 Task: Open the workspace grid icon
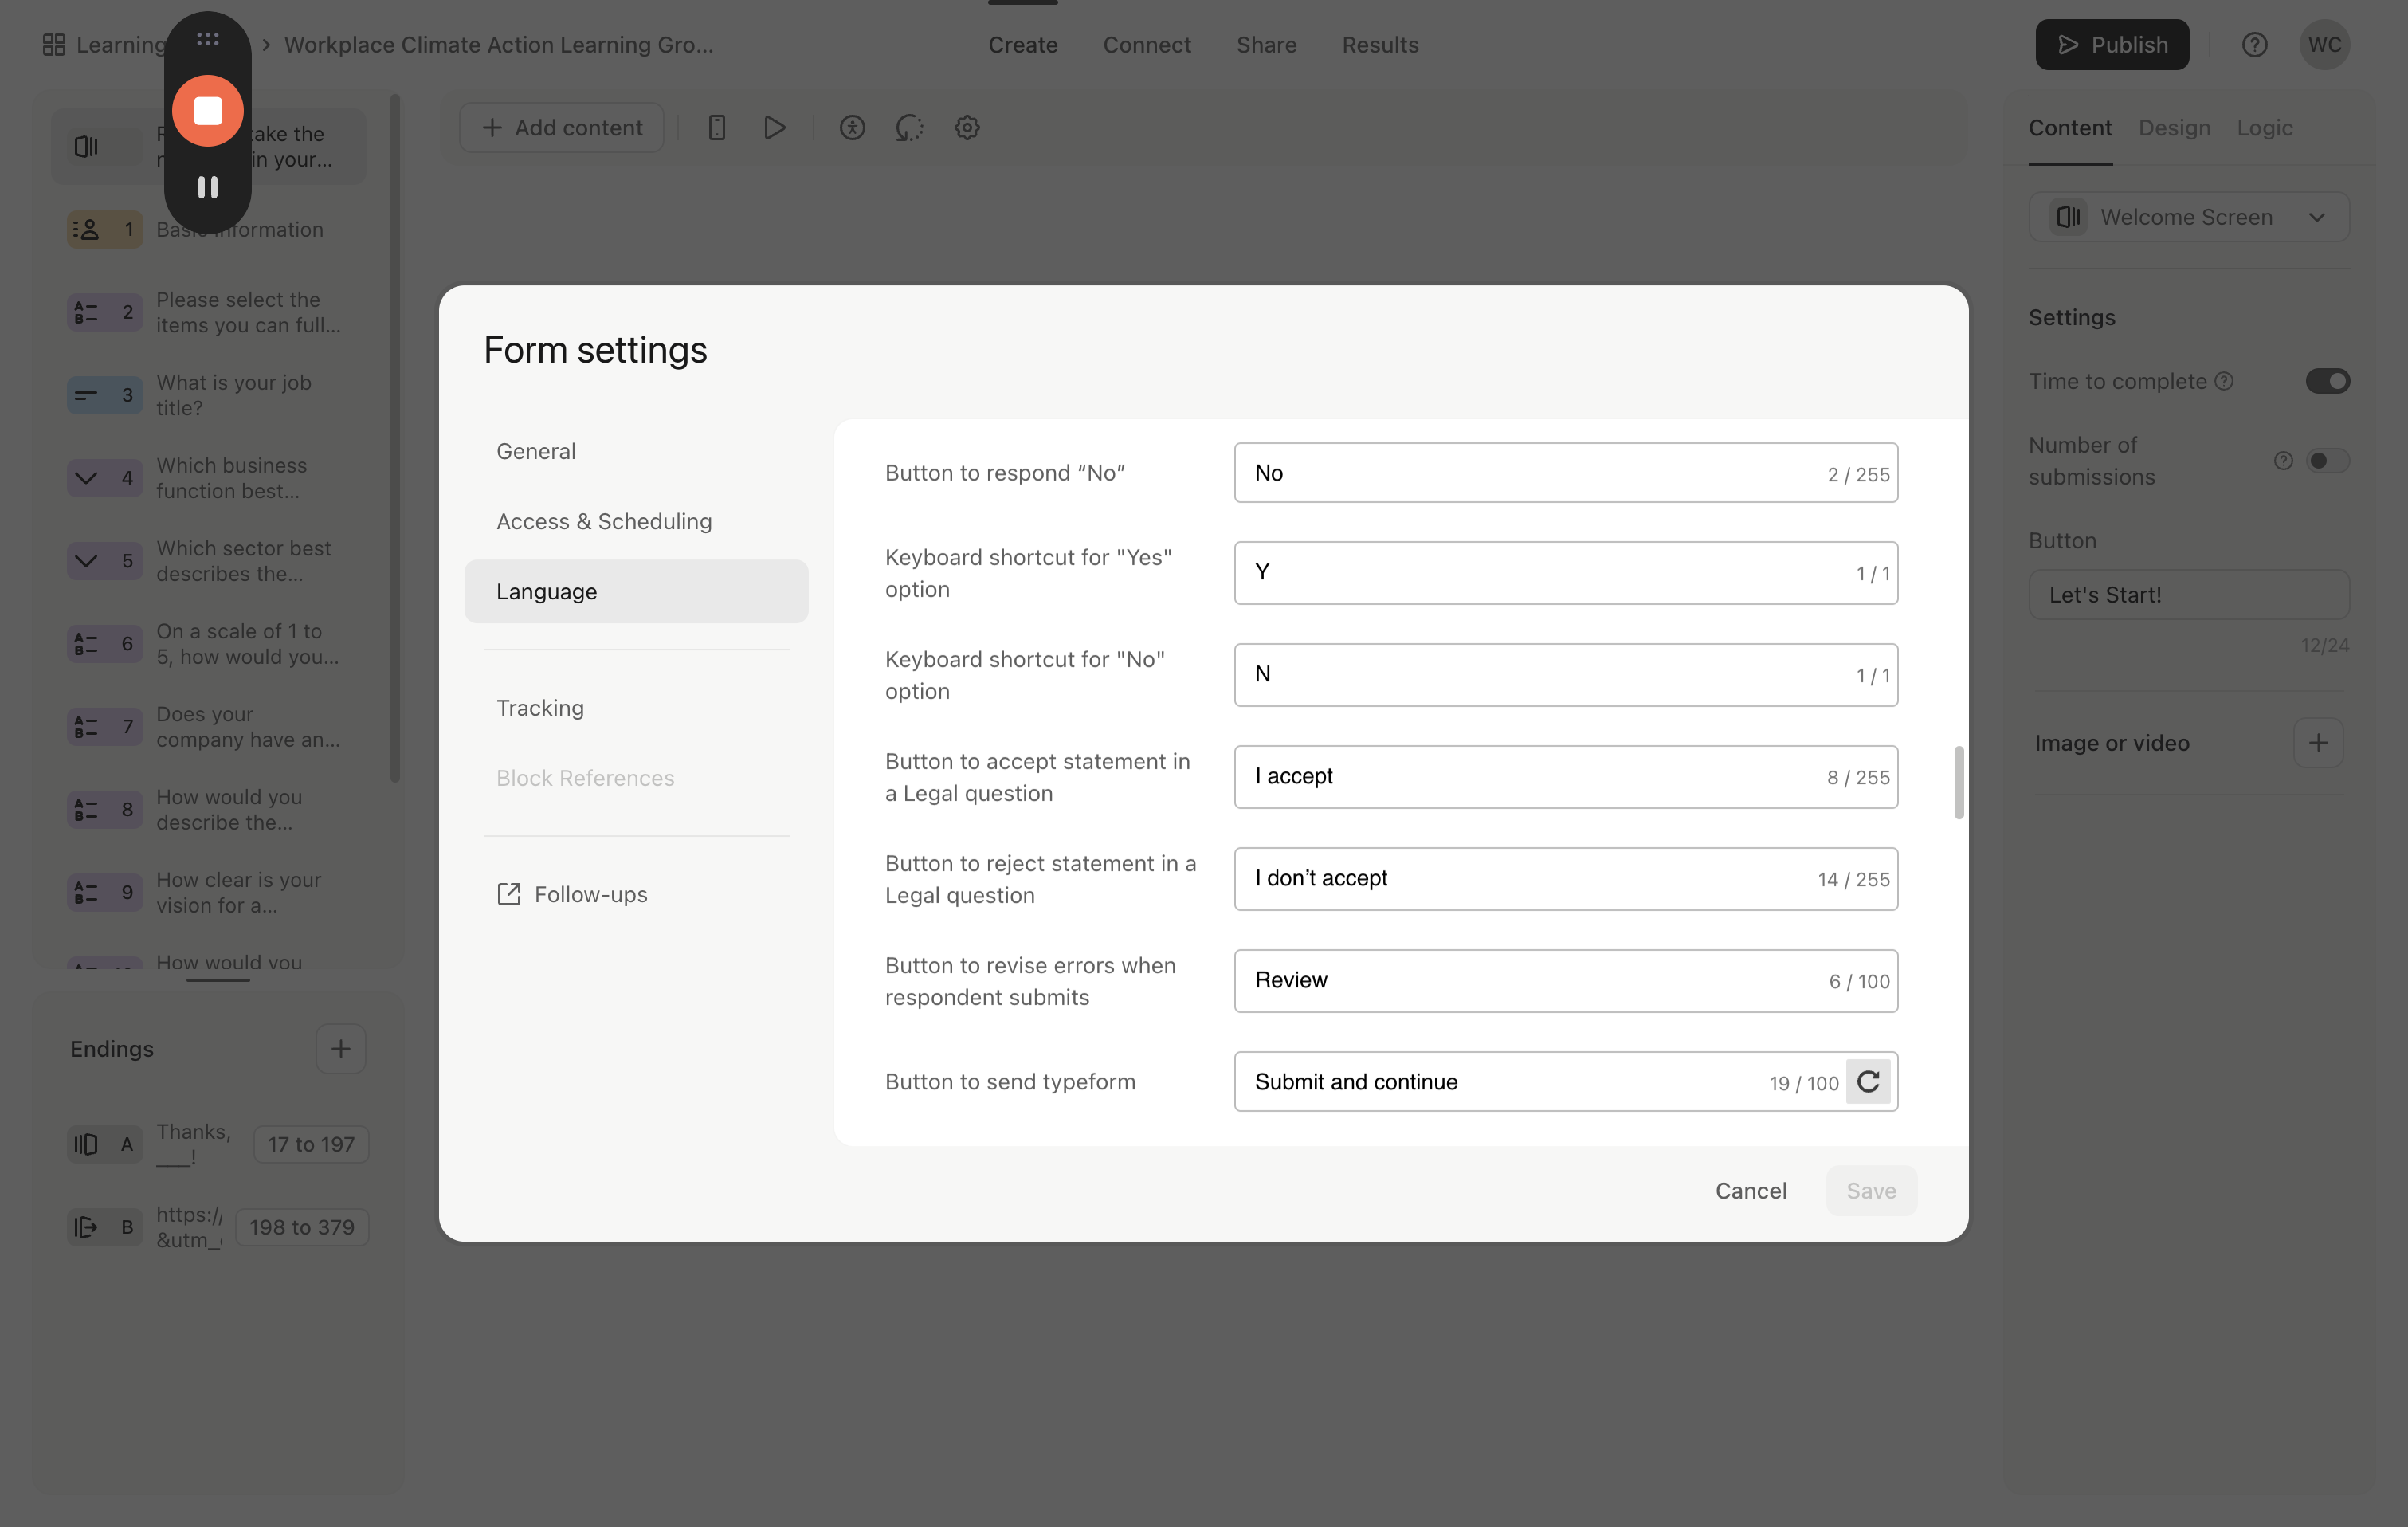pyautogui.click(x=54, y=45)
